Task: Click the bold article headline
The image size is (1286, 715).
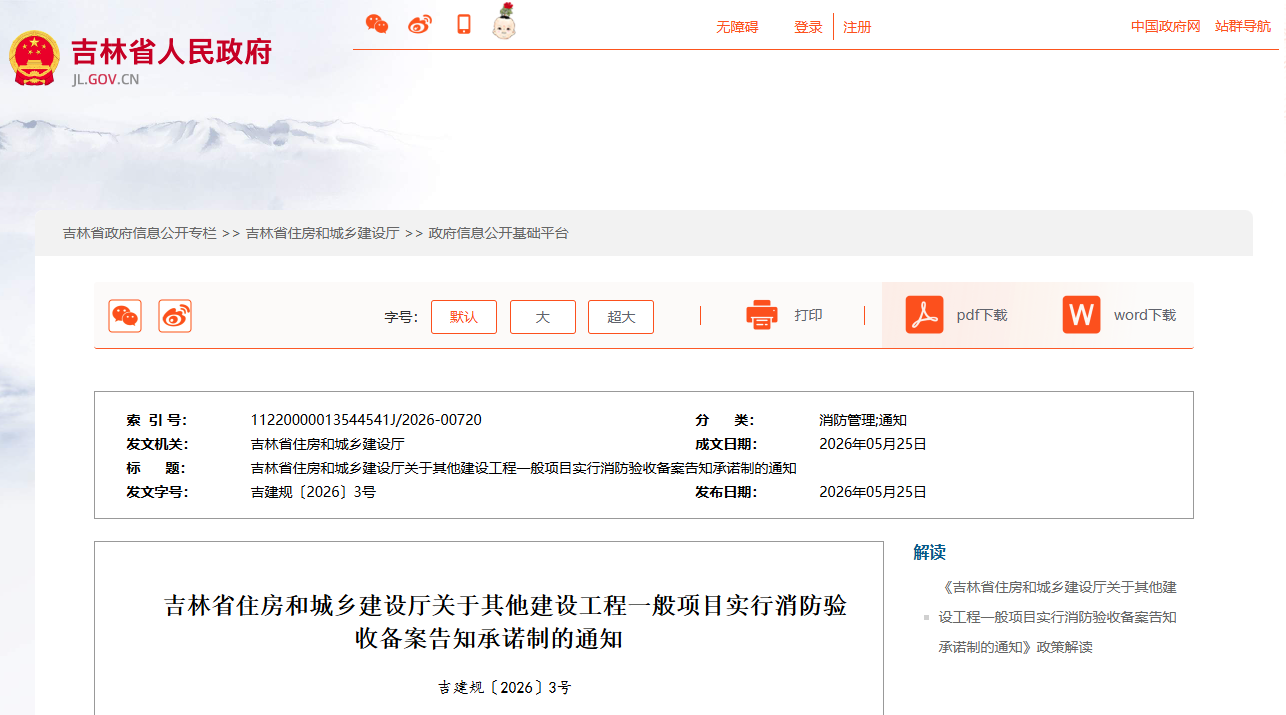Action: click(x=504, y=622)
